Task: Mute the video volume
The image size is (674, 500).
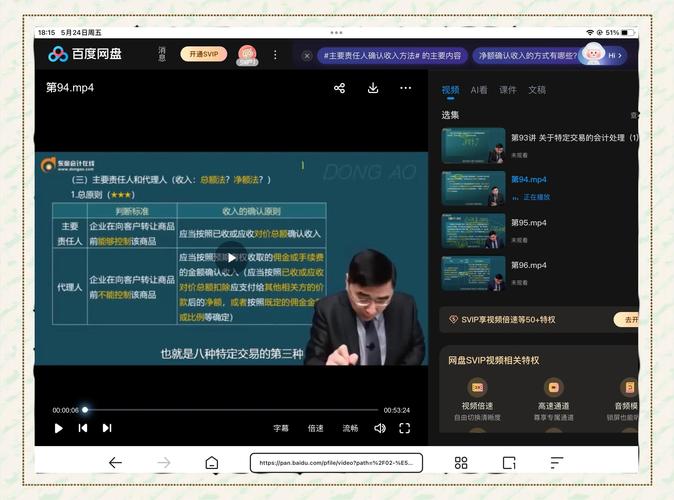Action: point(380,428)
